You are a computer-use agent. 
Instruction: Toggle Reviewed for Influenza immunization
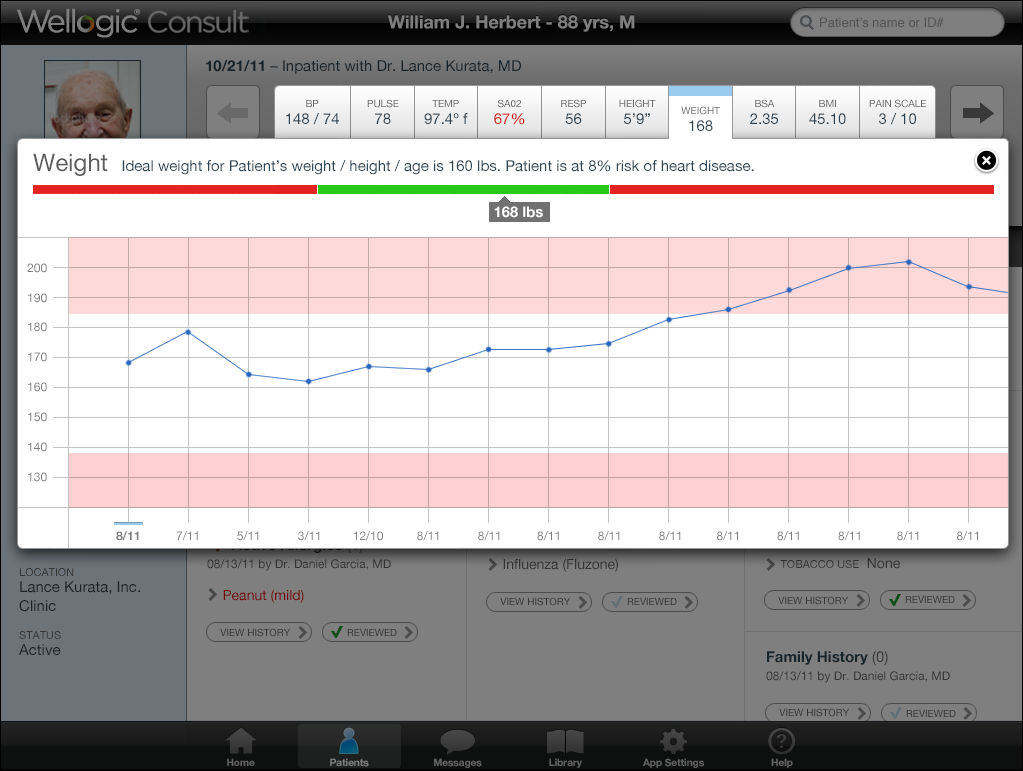tap(650, 601)
